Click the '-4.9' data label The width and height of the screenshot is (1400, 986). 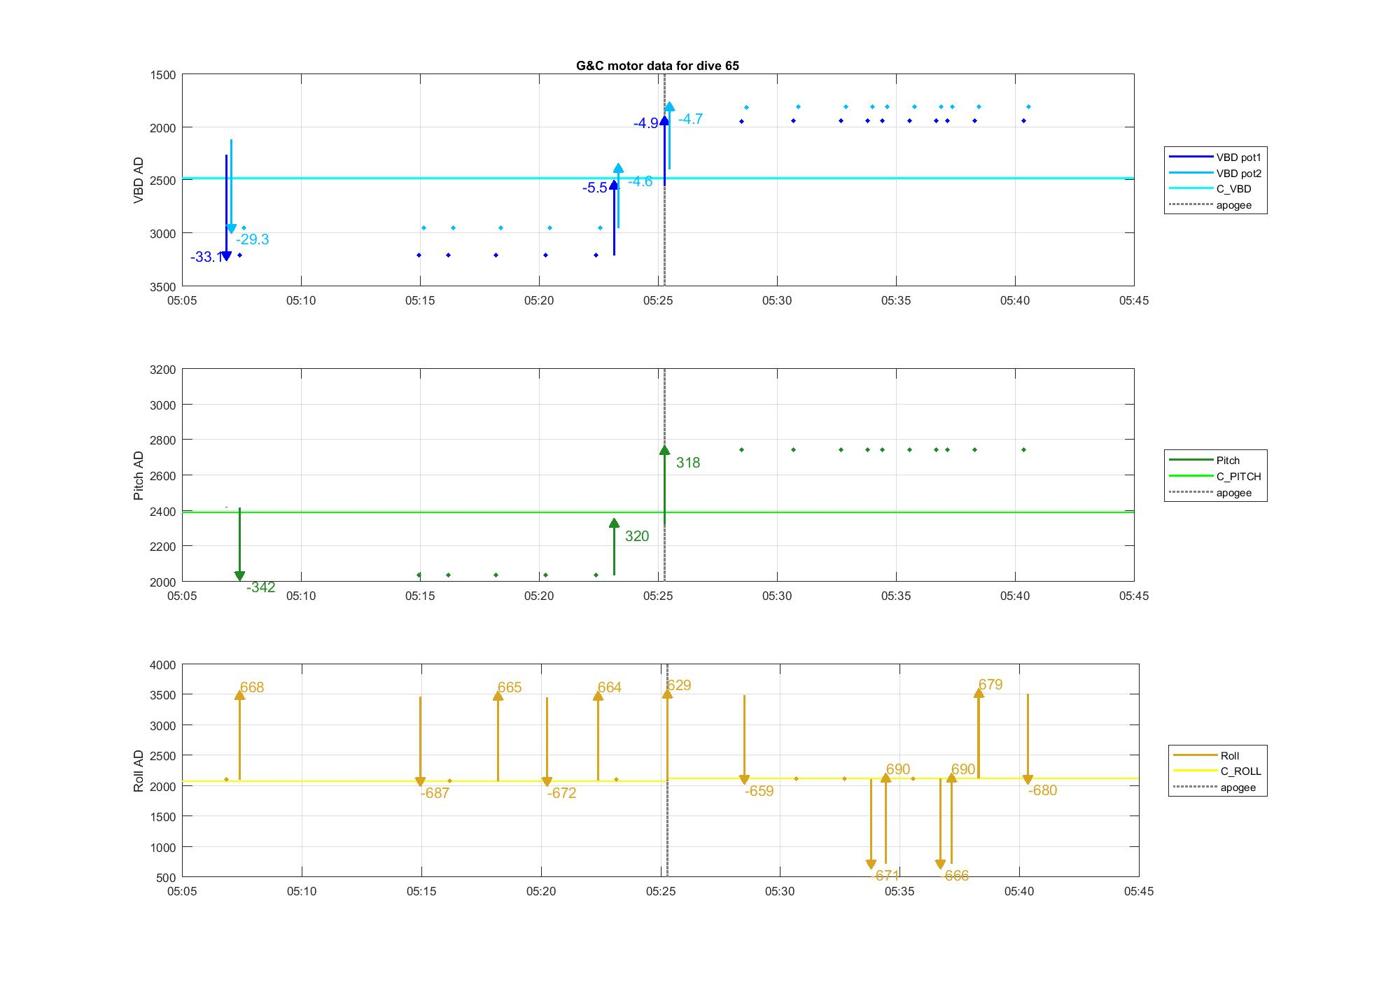(x=646, y=124)
